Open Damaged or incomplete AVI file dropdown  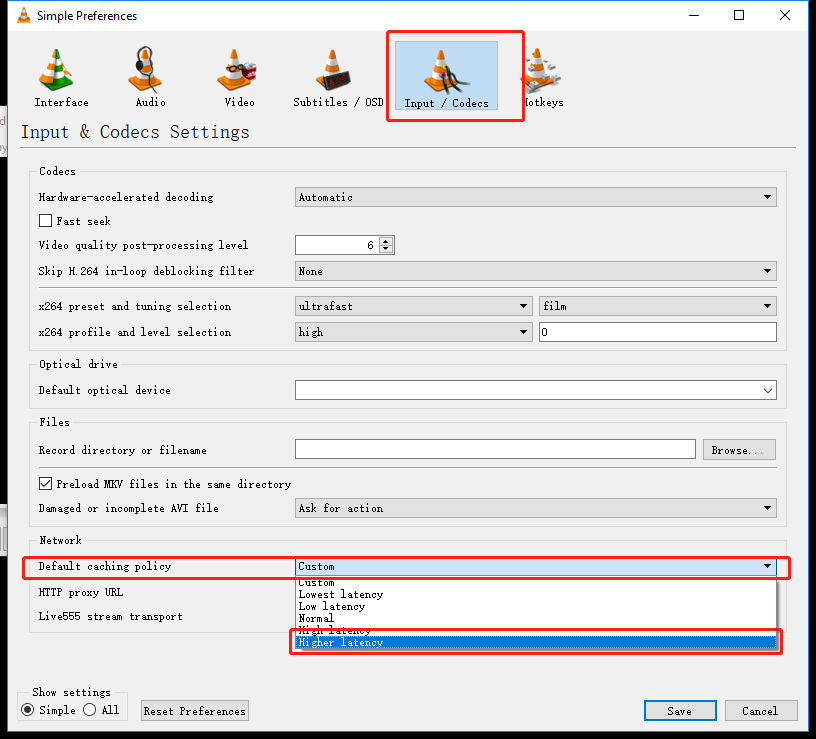pos(536,508)
